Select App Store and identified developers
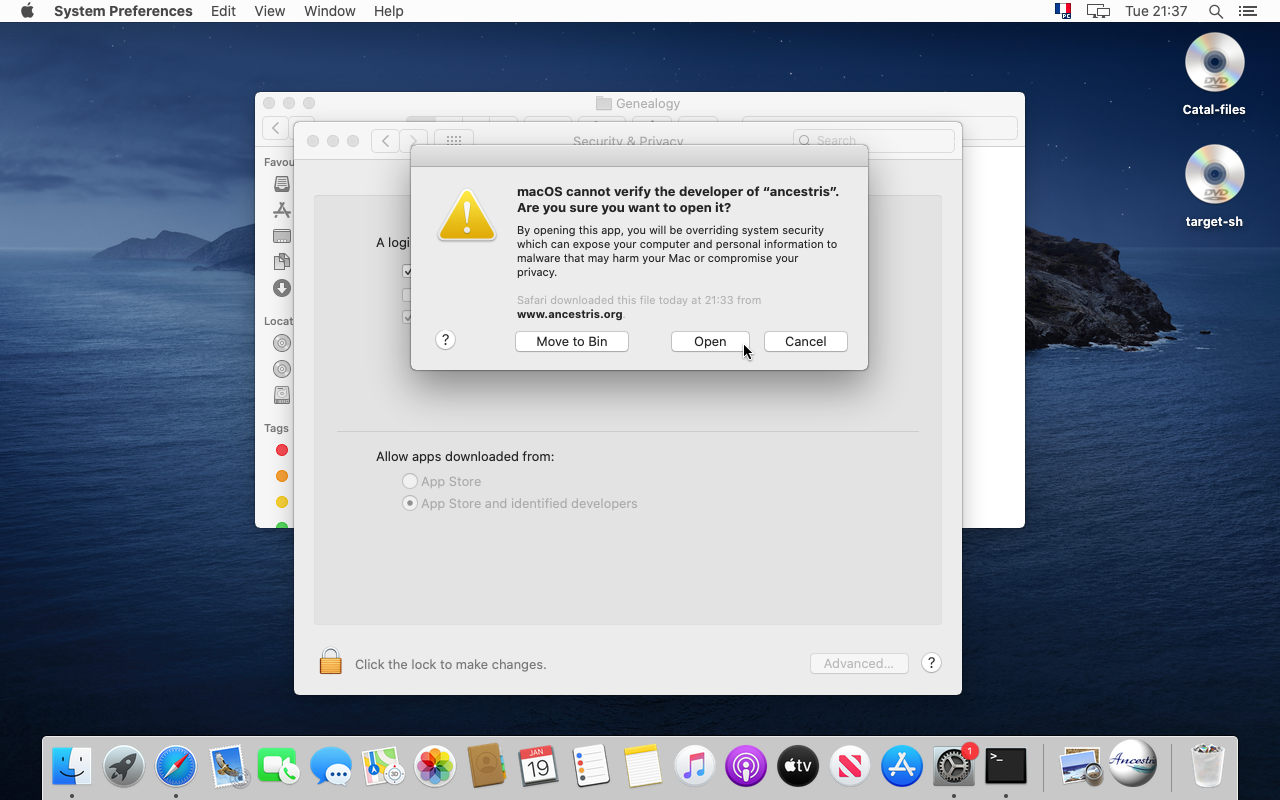 tap(410, 503)
